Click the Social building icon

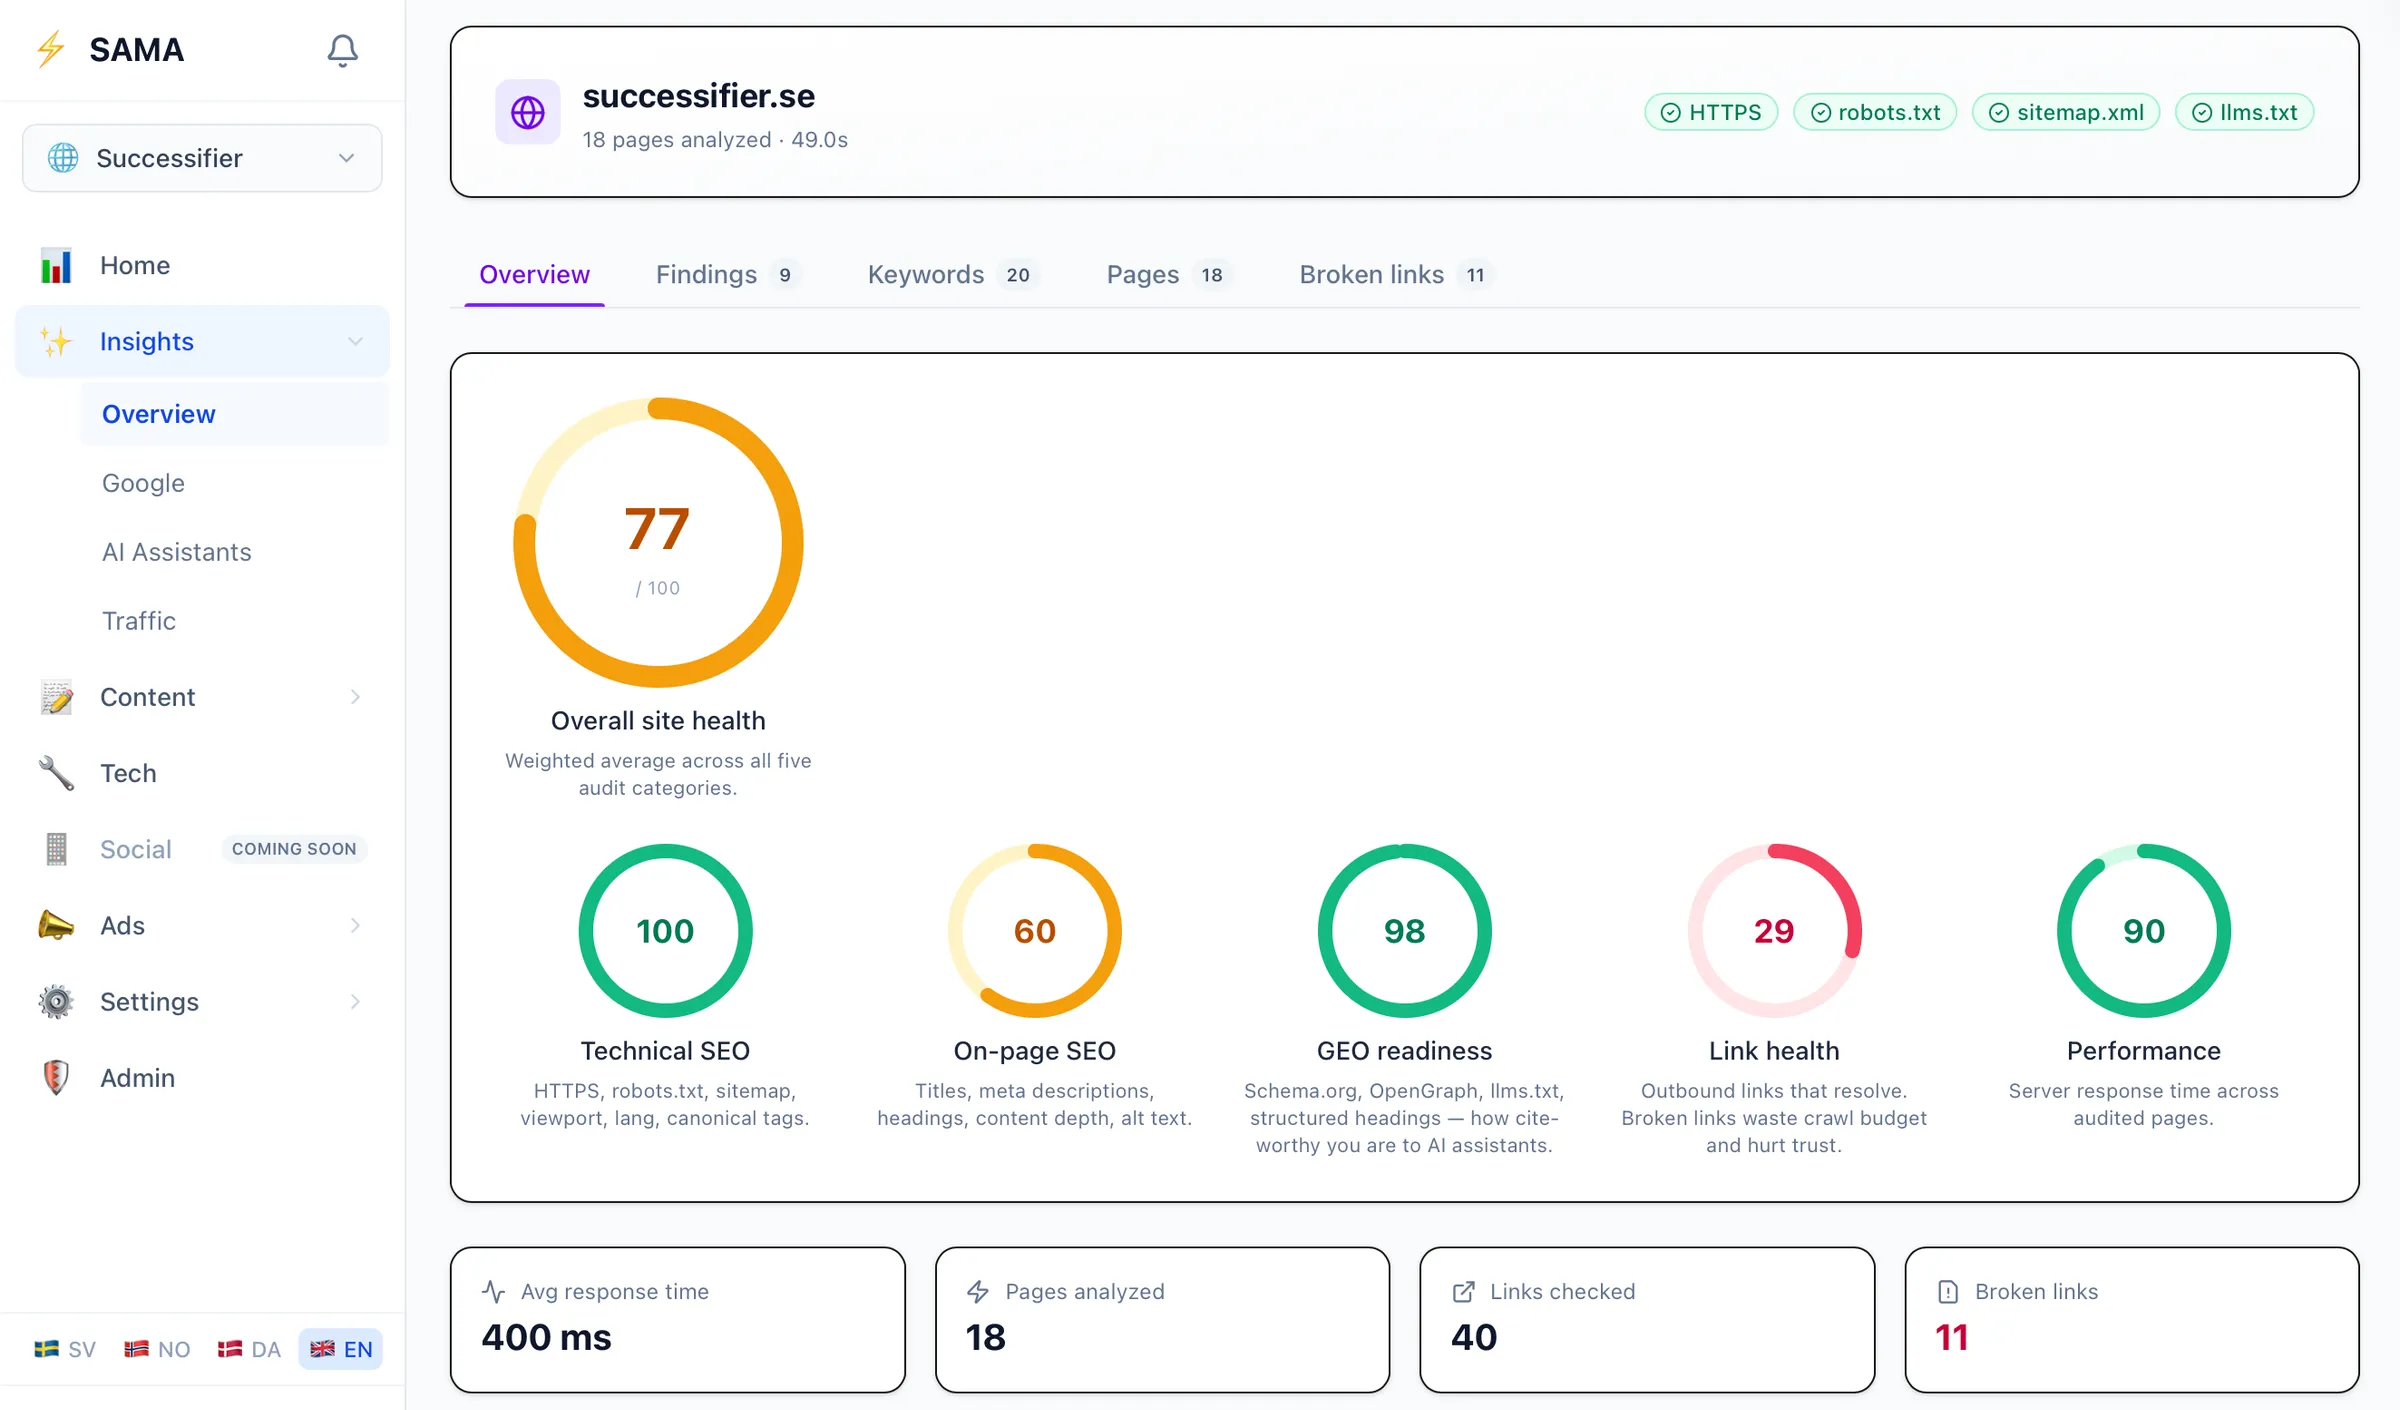pos(56,849)
